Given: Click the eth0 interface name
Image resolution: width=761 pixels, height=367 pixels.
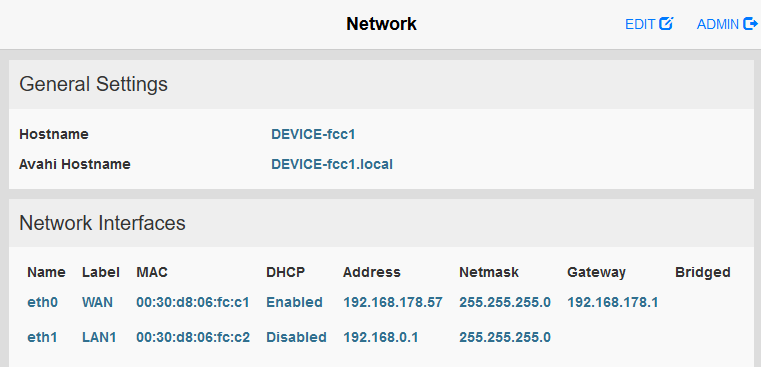Looking at the screenshot, I should [43, 302].
